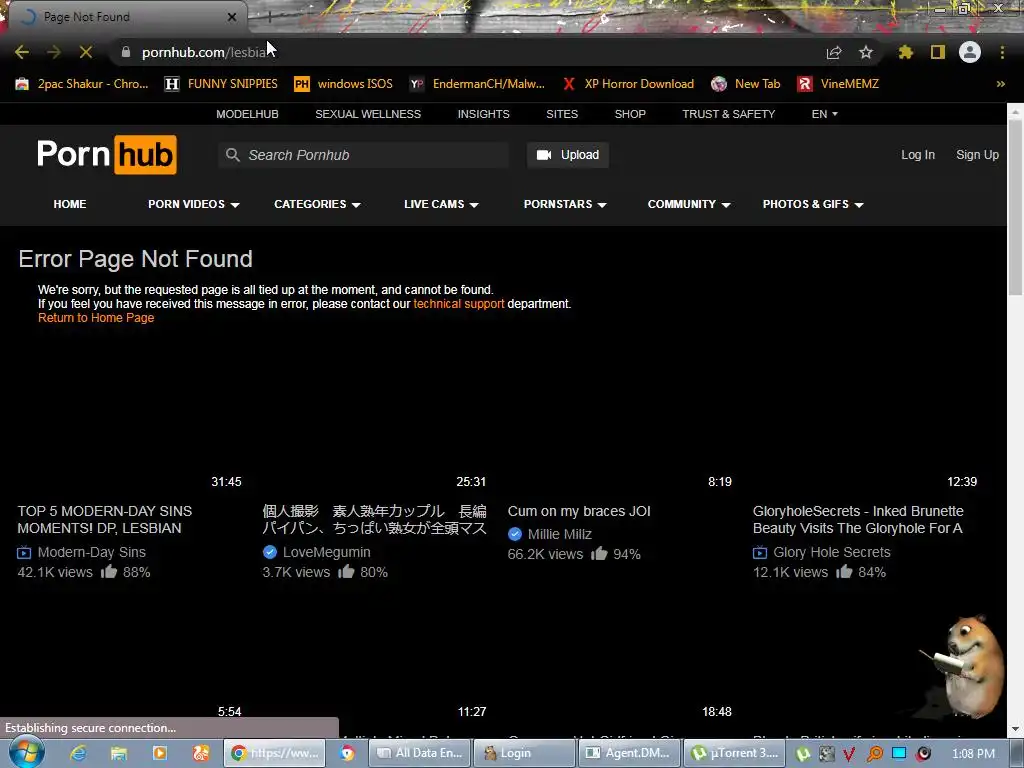Expand the CATEGORIES nav dropdown
This screenshot has width=1024, height=768.
[317, 204]
